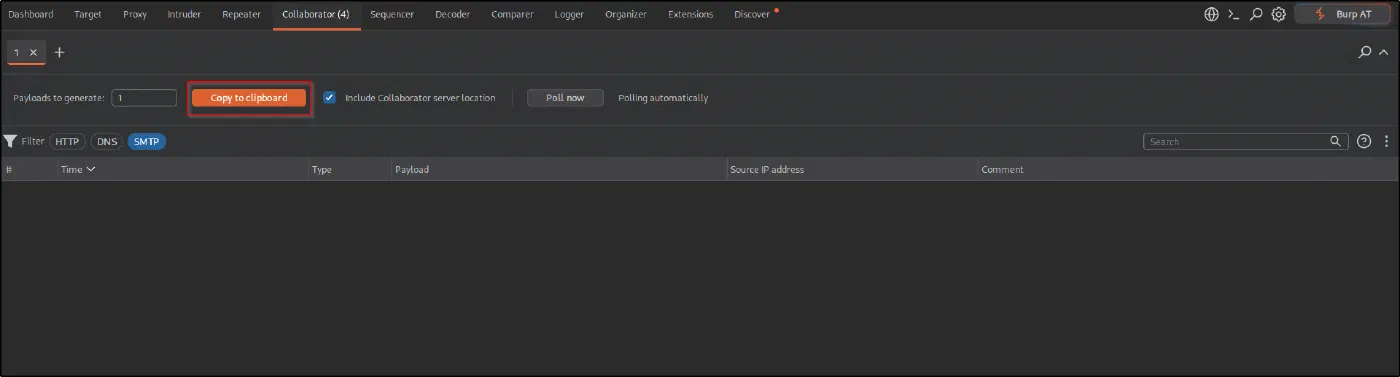Click the Type column header
1400x377 pixels.
point(350,169)
